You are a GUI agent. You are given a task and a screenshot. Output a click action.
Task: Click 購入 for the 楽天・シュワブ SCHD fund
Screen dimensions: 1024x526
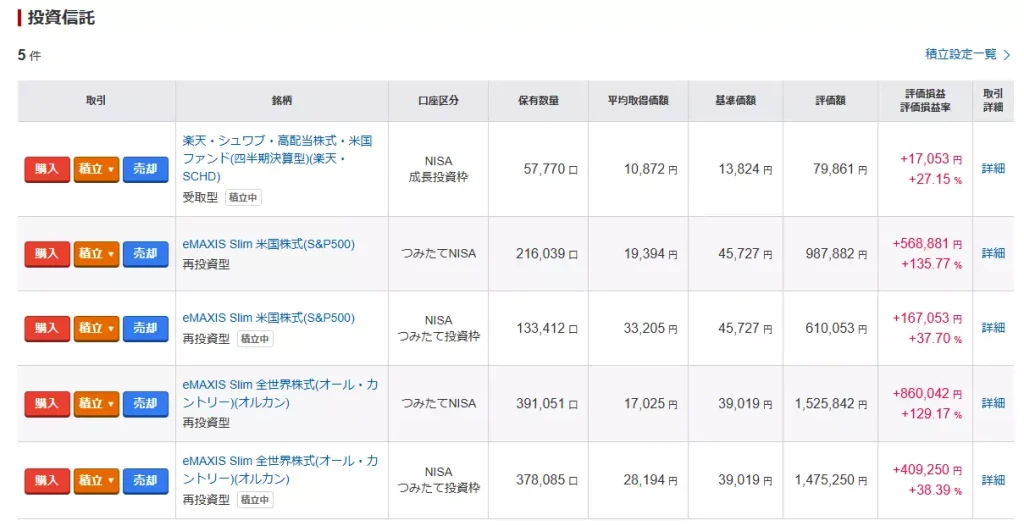47,169
